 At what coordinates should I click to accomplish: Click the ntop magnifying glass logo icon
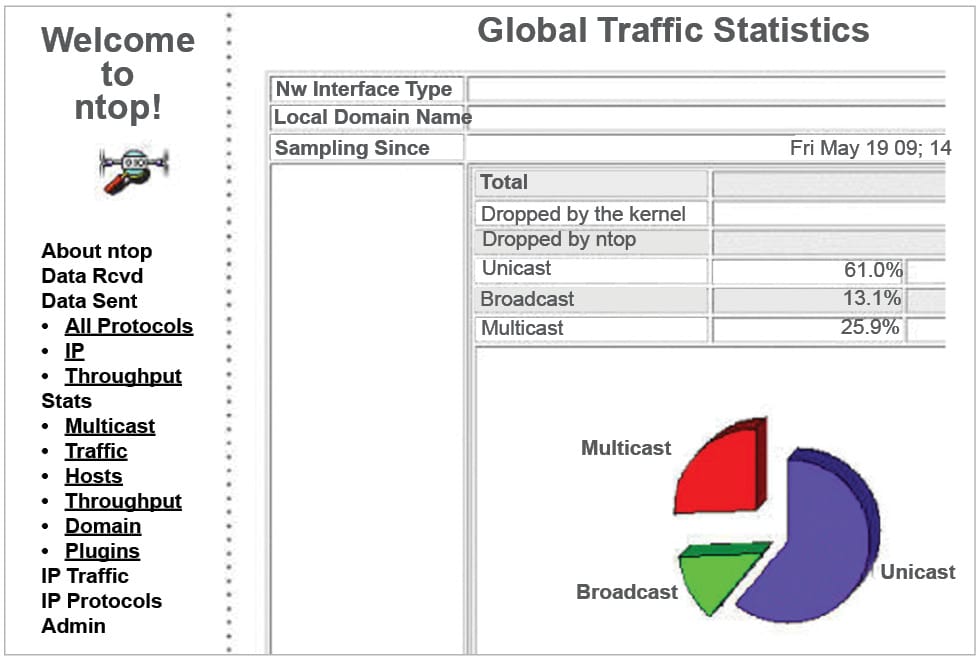[134, 169]
